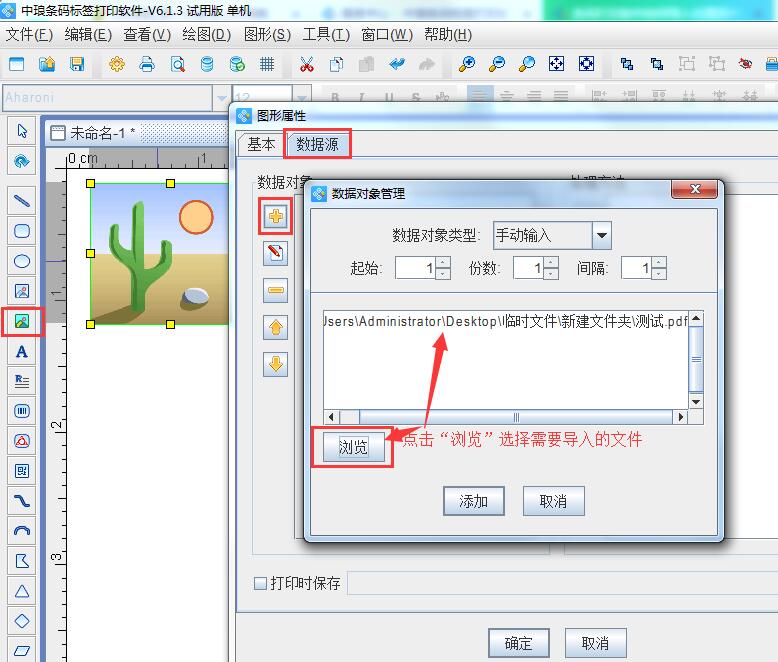Screen dimensions: 778x662
Task: Expand the font name dropdown showing Aharoni
Action: pyautogui.click(x=221, y=98)
